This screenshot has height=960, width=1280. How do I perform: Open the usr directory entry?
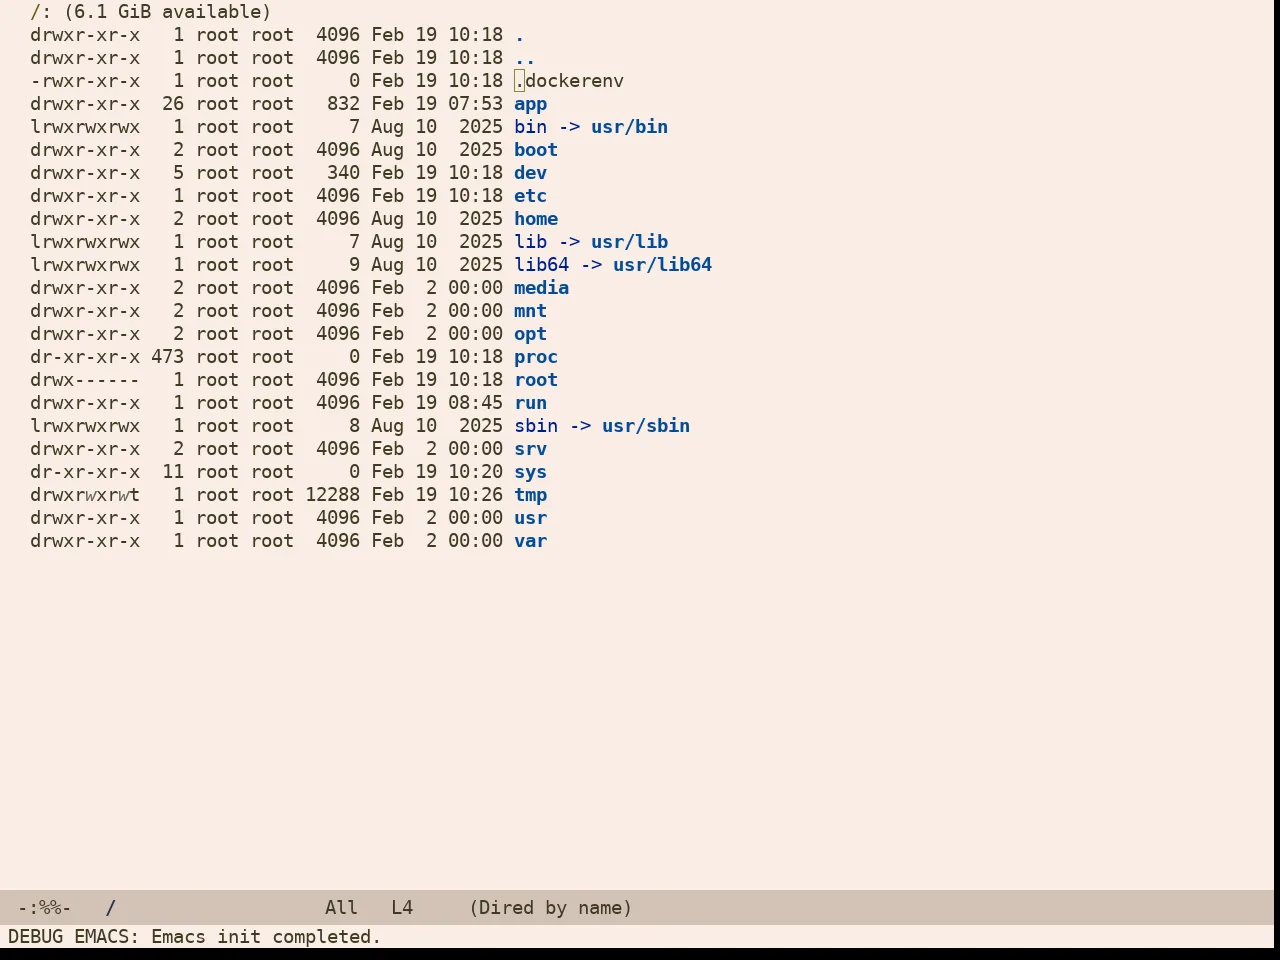point(530,518)
